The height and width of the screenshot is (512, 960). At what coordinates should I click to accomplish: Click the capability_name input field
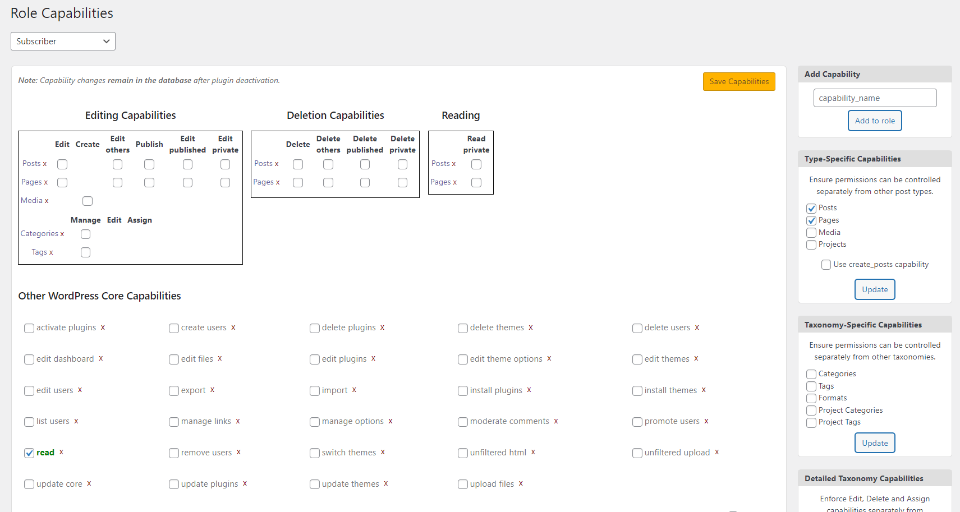pos(874,98)
